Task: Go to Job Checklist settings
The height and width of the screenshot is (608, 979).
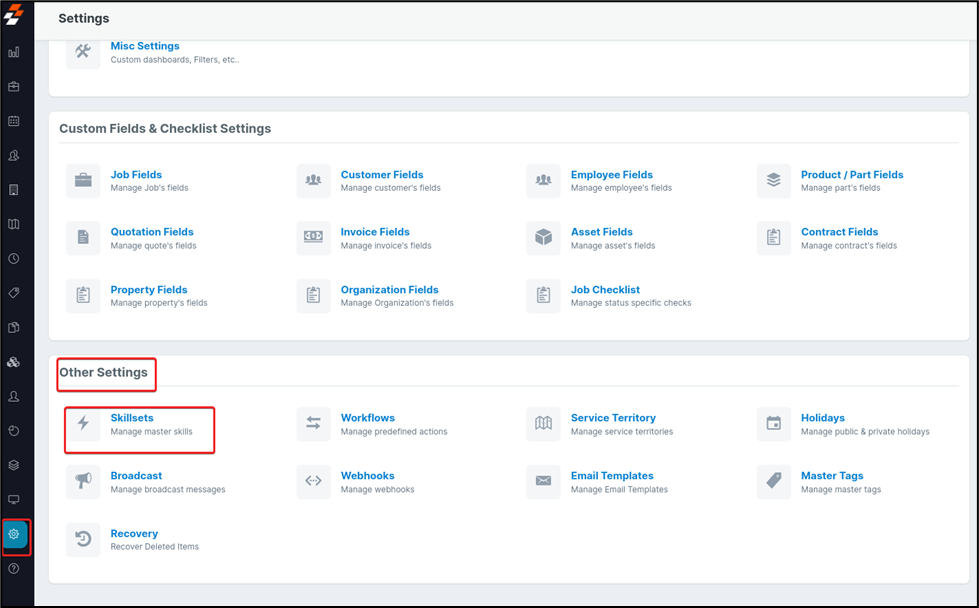Action: 605,290
